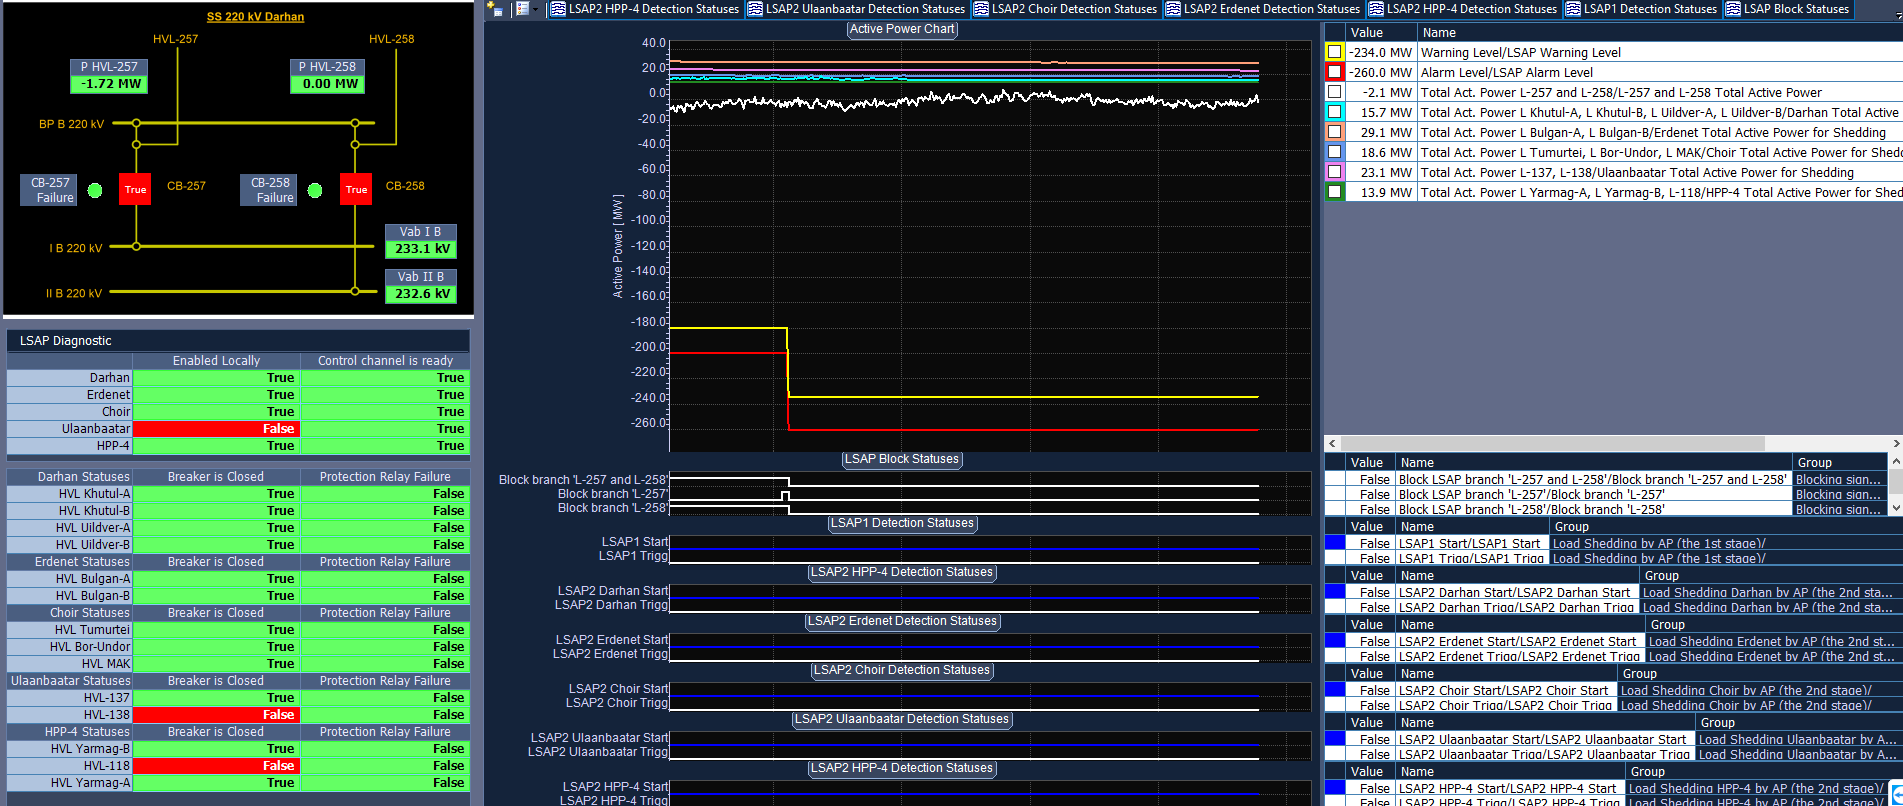The image size is (1903, 806).
Task: Click the blue swatch beside LSAP1 Start
Action: [x=1334, y=543]
